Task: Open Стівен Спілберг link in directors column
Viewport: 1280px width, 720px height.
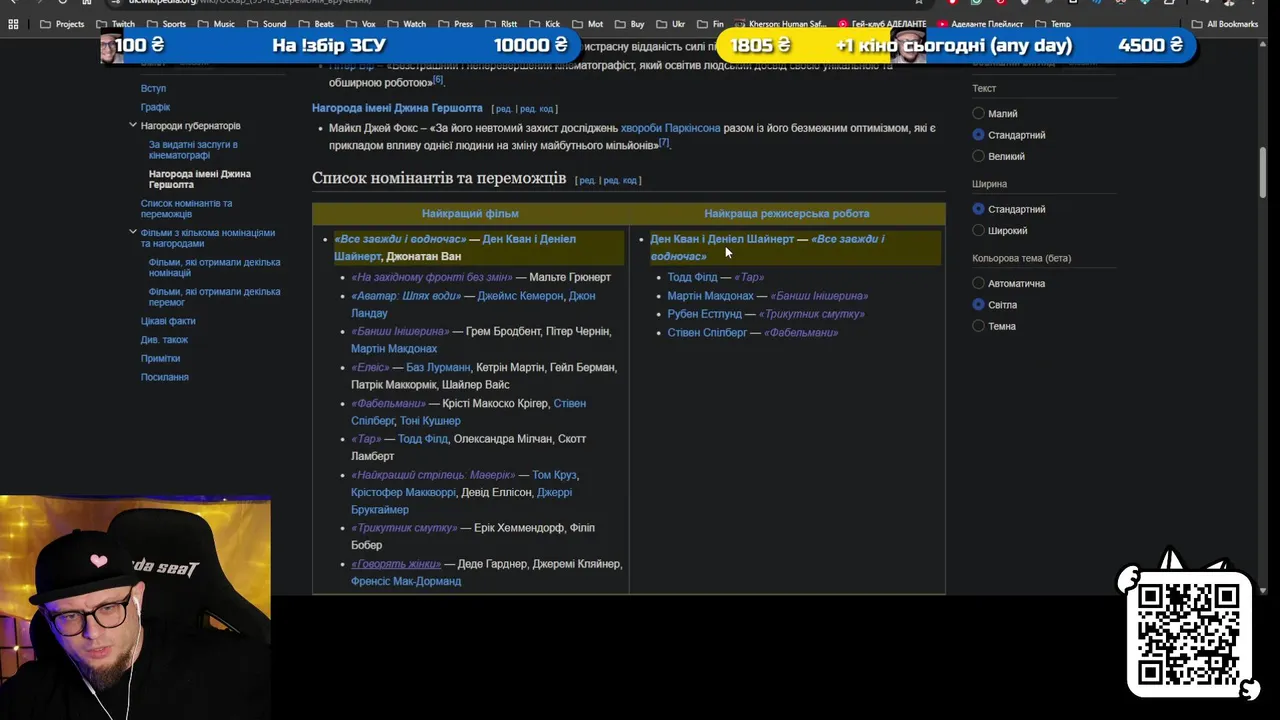Action: 707,333
